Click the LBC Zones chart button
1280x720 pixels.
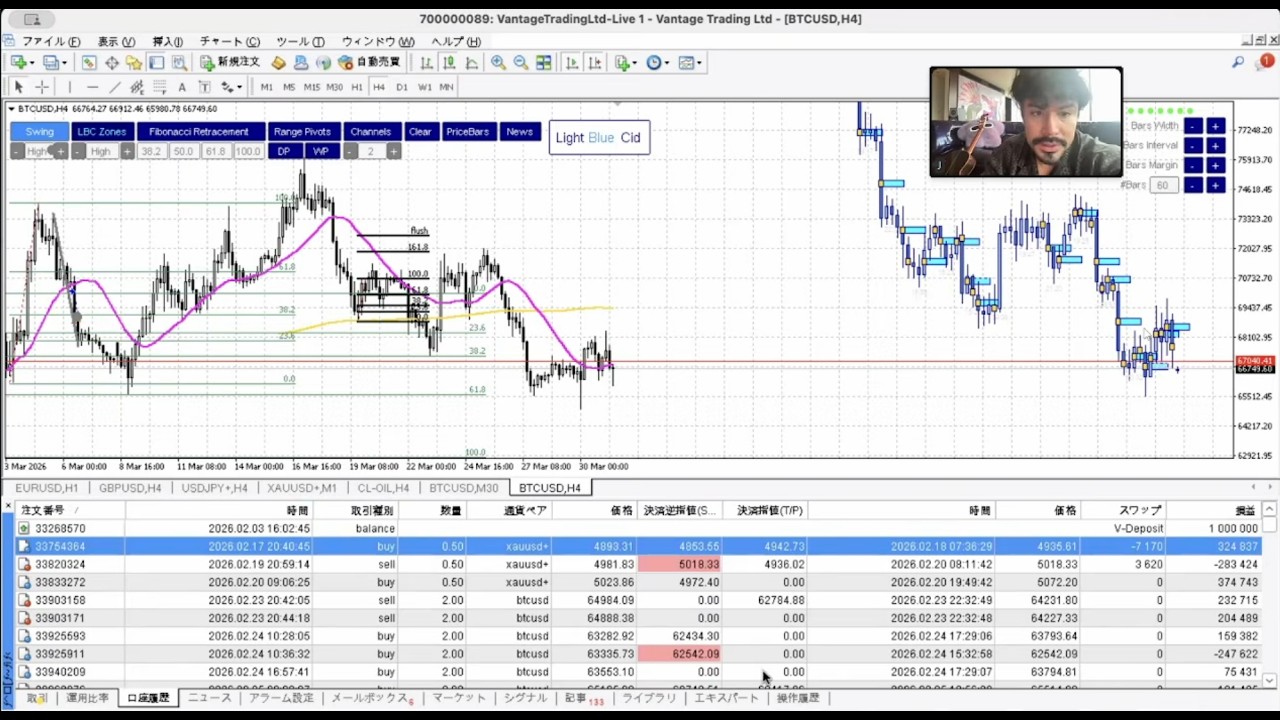pos(102,132)
